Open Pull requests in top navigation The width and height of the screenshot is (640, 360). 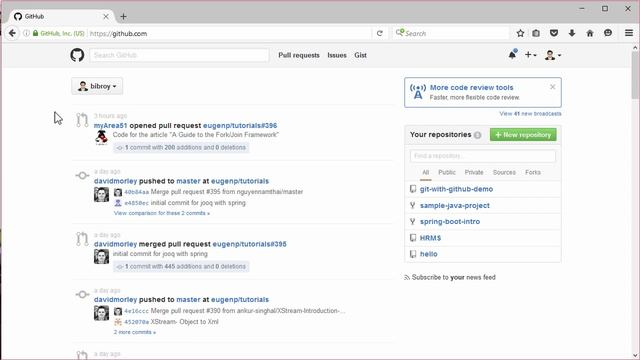(x=299, y=55)
